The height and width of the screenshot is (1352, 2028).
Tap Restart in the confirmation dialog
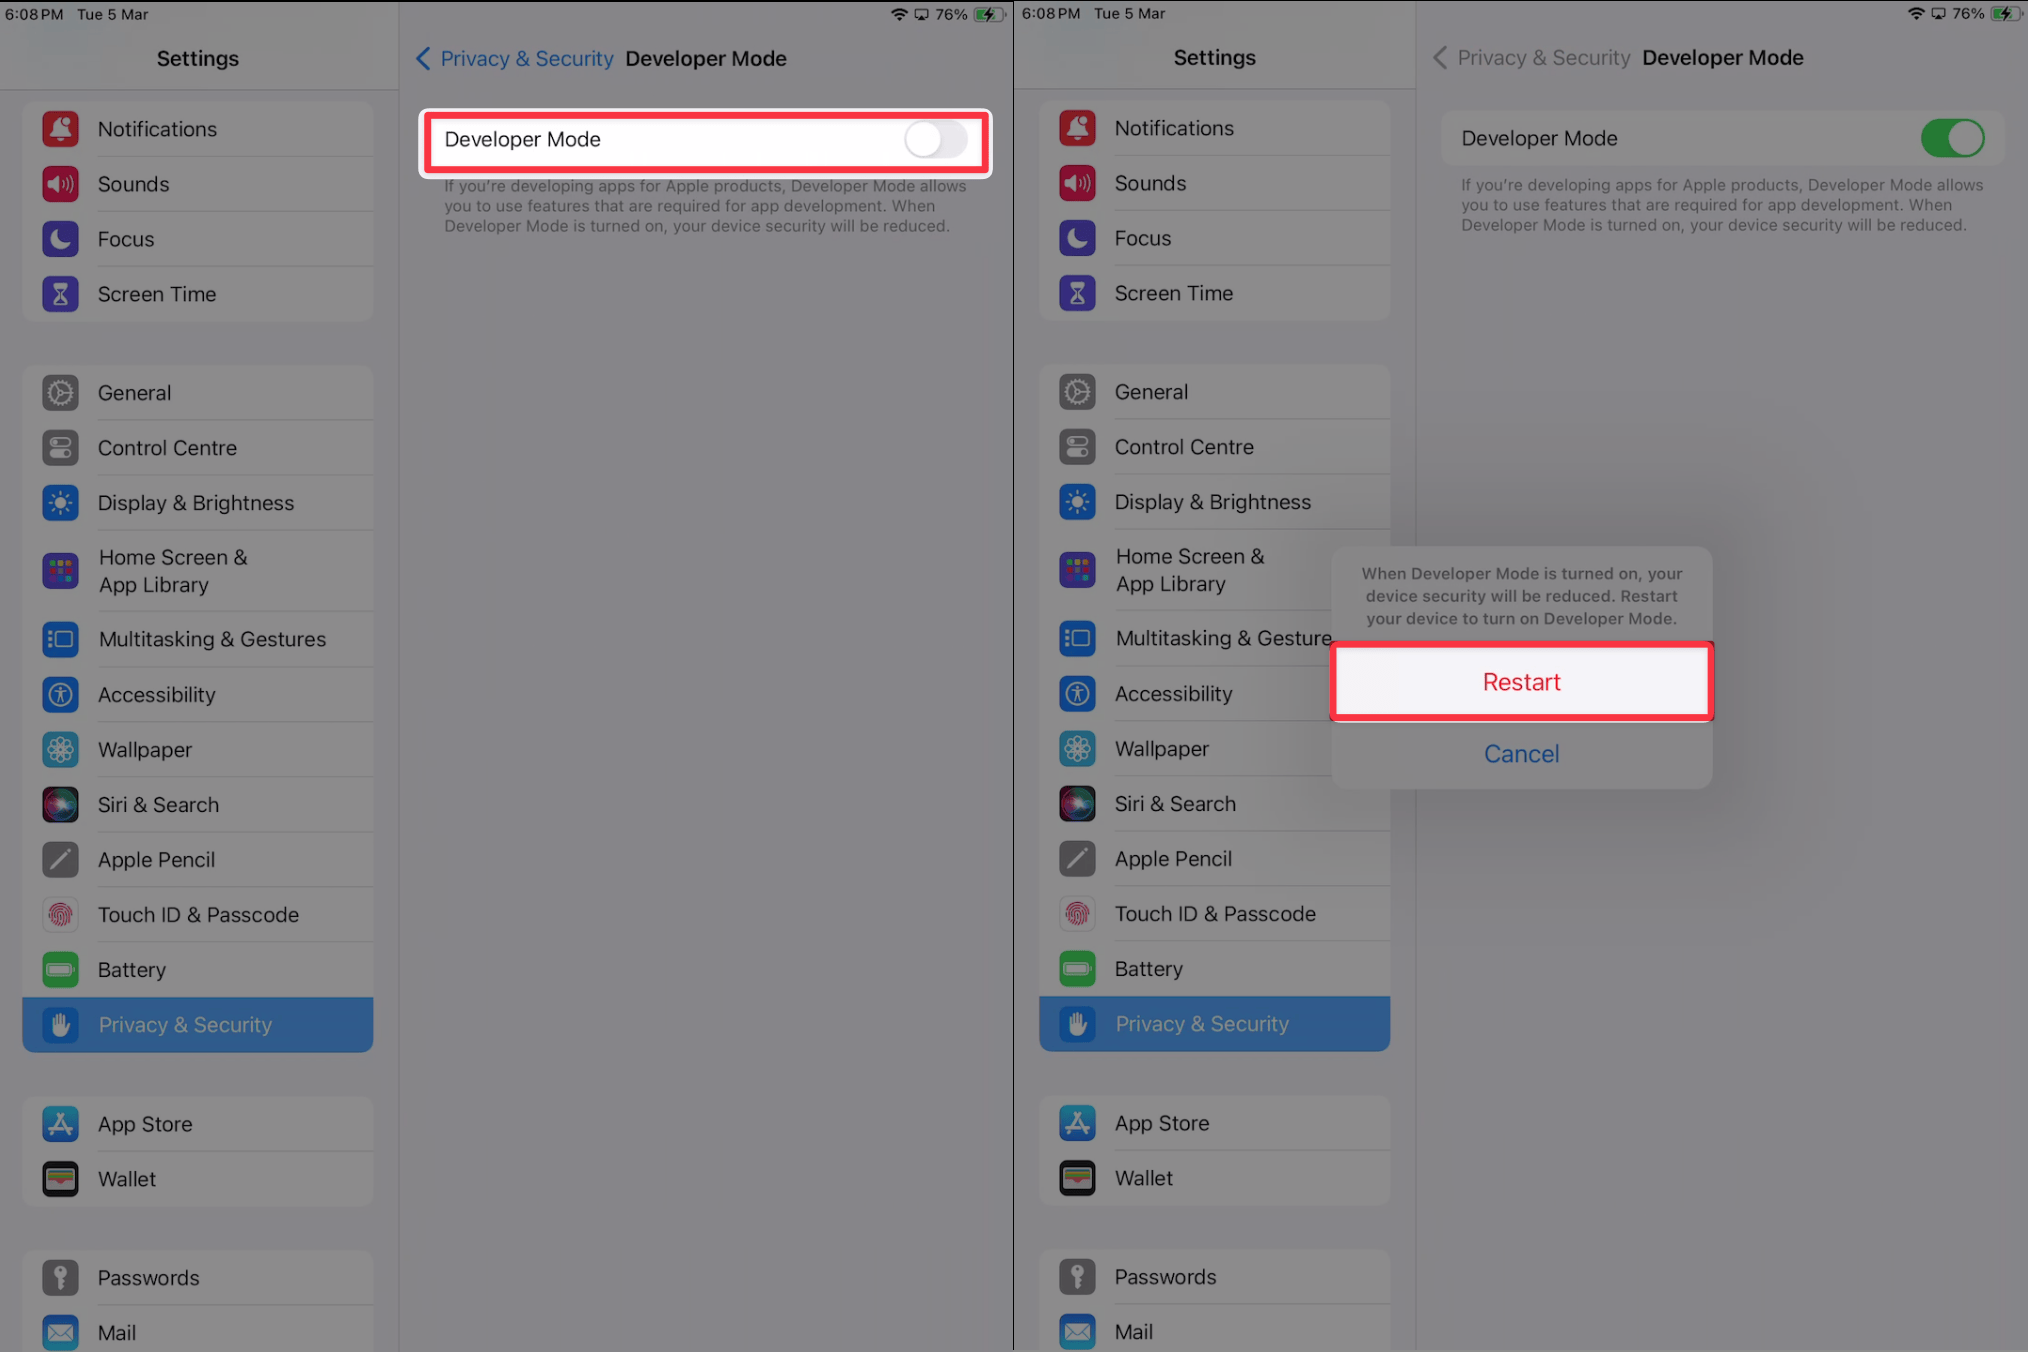click(1520, 681)
